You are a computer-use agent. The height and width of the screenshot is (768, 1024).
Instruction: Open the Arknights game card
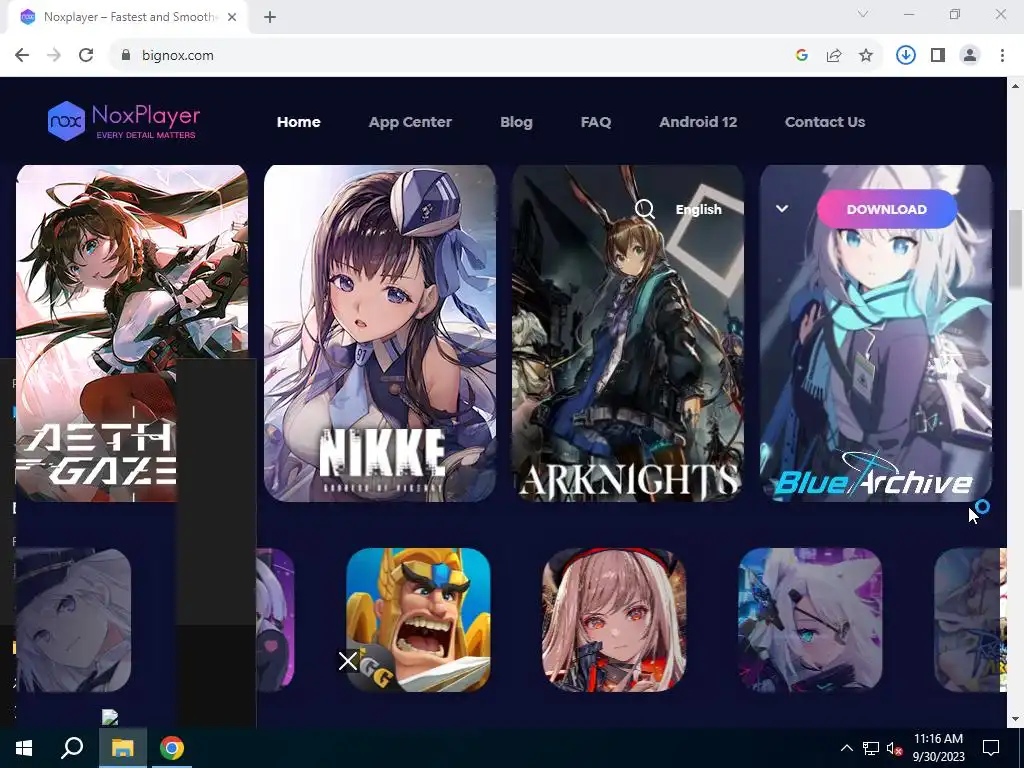628,333
